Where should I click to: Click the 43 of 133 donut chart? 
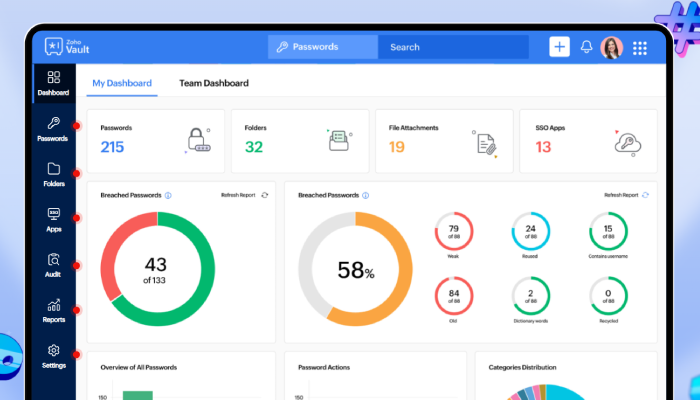(158, 269)
